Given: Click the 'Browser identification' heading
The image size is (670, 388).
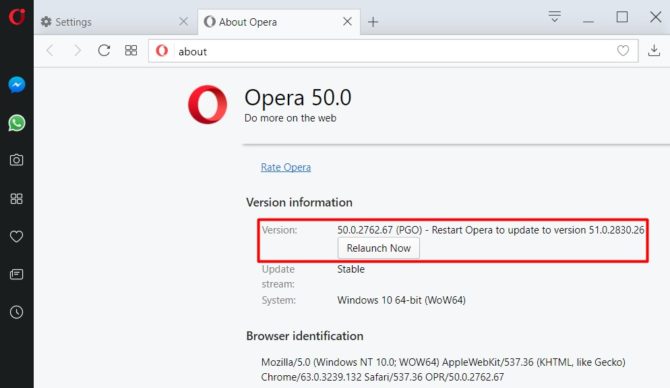Looking at the screenshot, I should tap(305, 336).
